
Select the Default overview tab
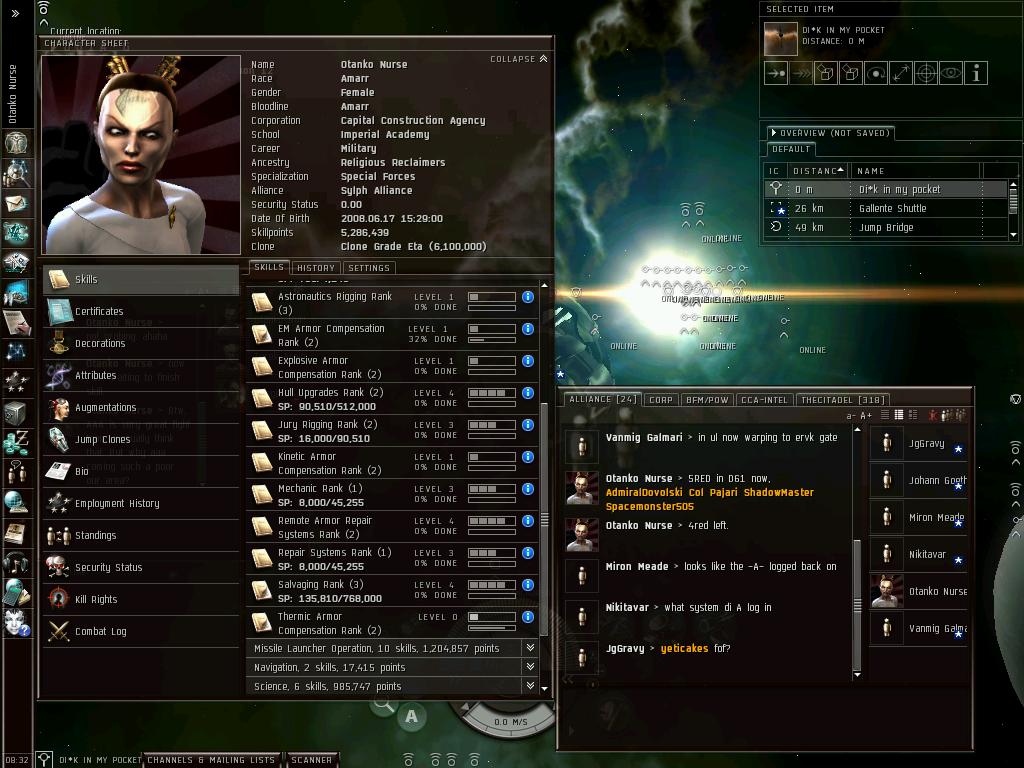click(x=791, y=149)
